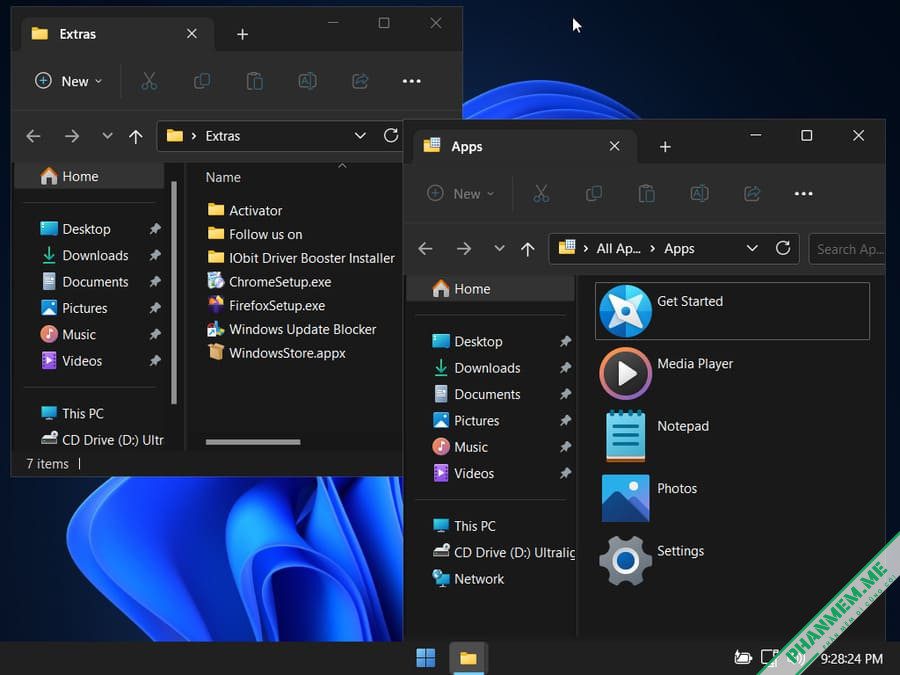Close the Apps tab
Screen dimensions: 900x675
click(x=614, y=146)
